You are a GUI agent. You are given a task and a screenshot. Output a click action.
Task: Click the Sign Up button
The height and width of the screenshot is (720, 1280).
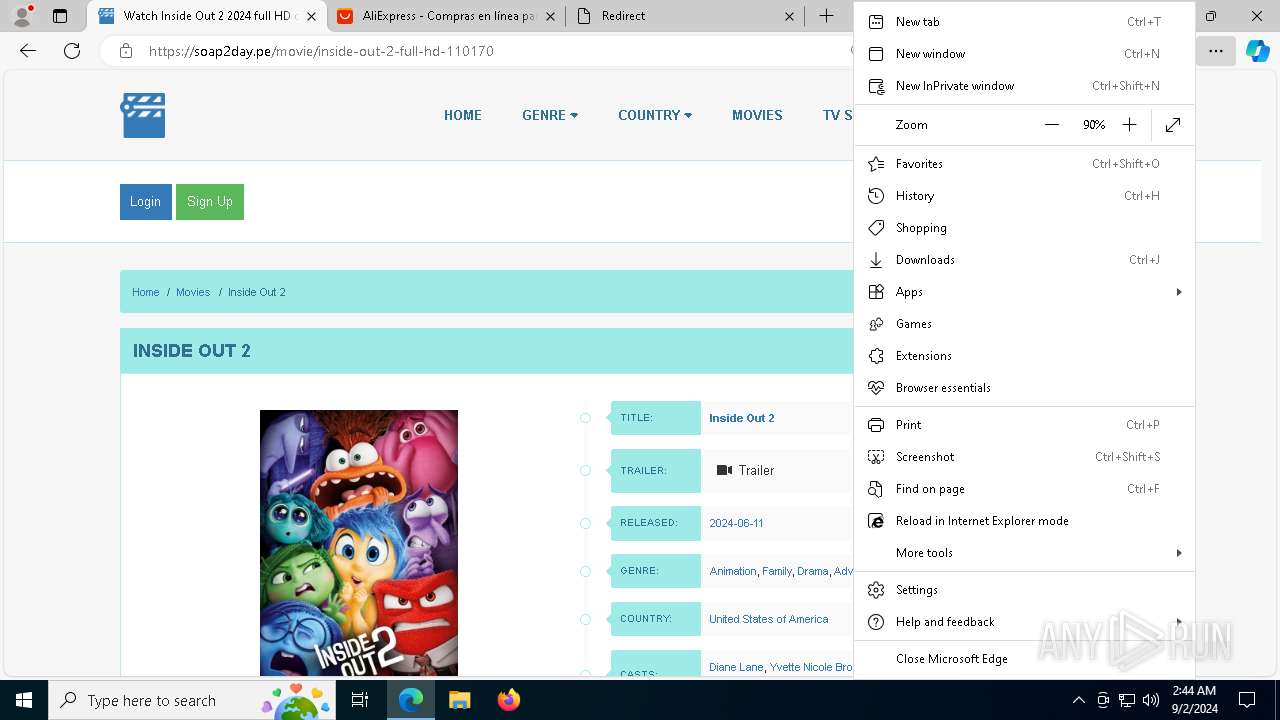click(210, 202)
